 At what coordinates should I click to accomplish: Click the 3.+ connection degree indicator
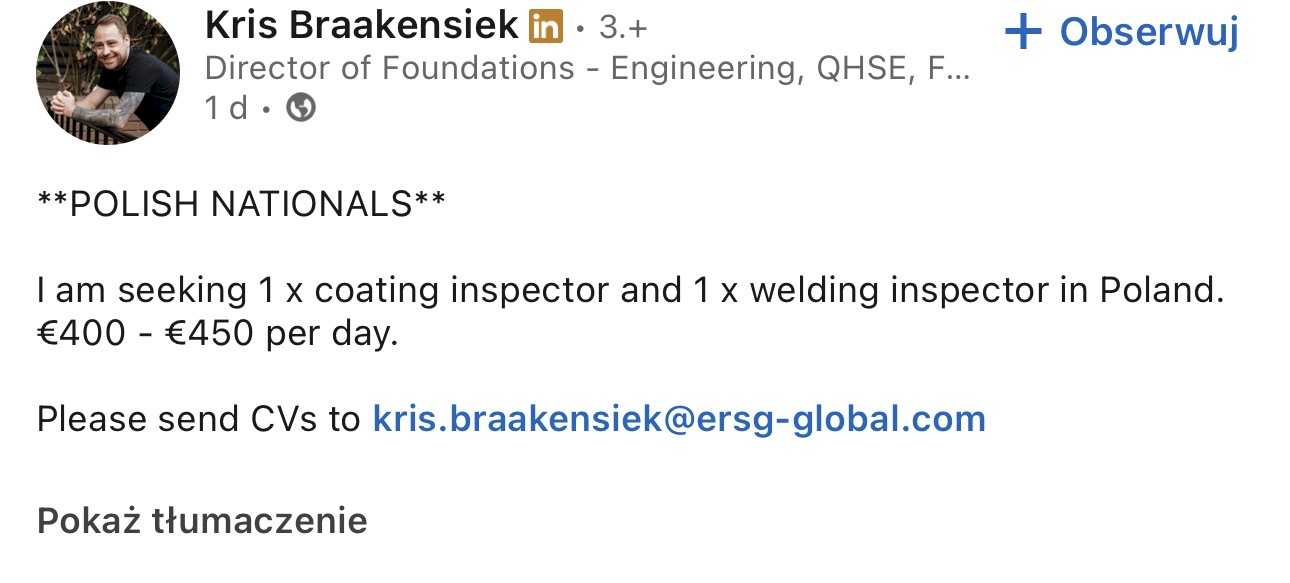click(x=623, y=28)
